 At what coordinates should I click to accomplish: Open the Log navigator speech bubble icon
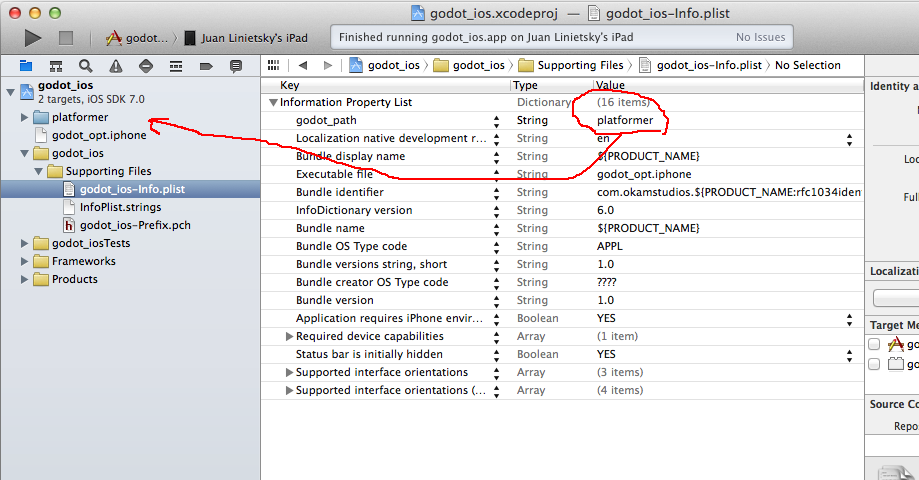tap(236, 66)
